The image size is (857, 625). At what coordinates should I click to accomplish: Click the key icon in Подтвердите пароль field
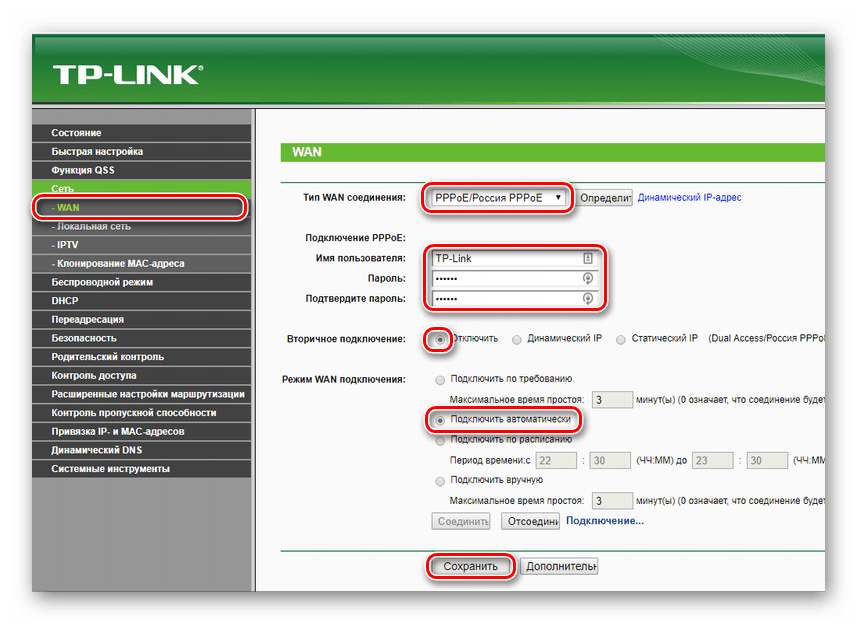(588, 298)
